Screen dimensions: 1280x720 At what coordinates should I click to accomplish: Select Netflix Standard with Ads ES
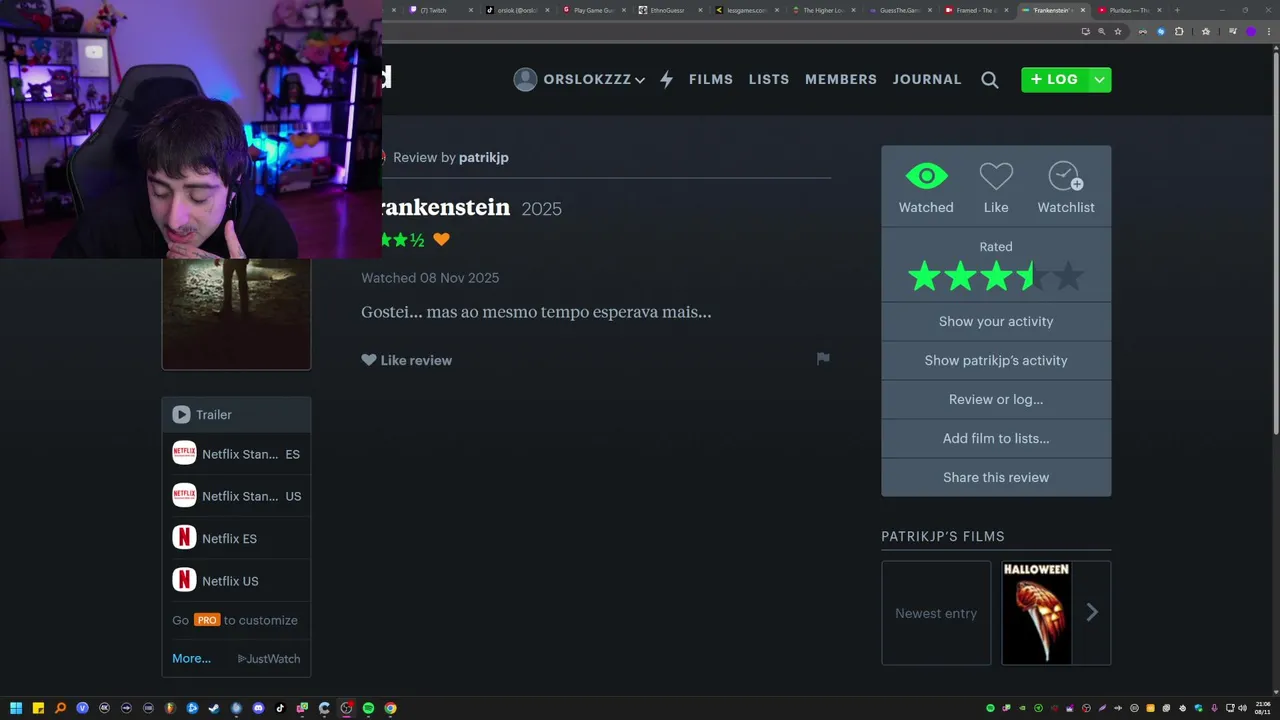[x=236, y=454]
